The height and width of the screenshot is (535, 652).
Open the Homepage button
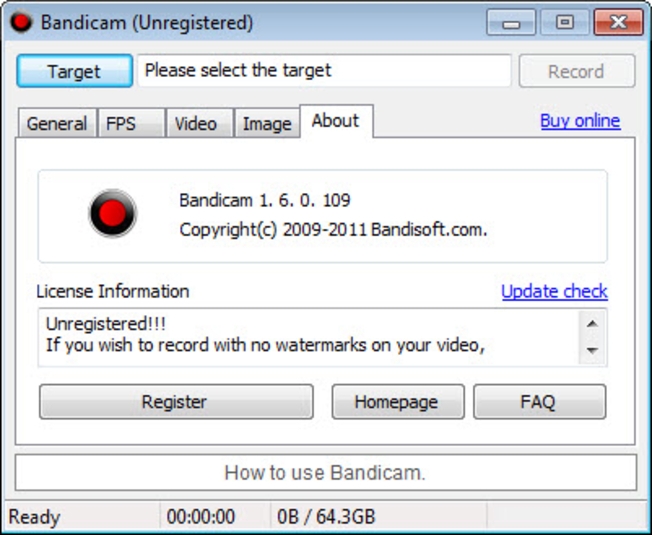pos(397,402)
